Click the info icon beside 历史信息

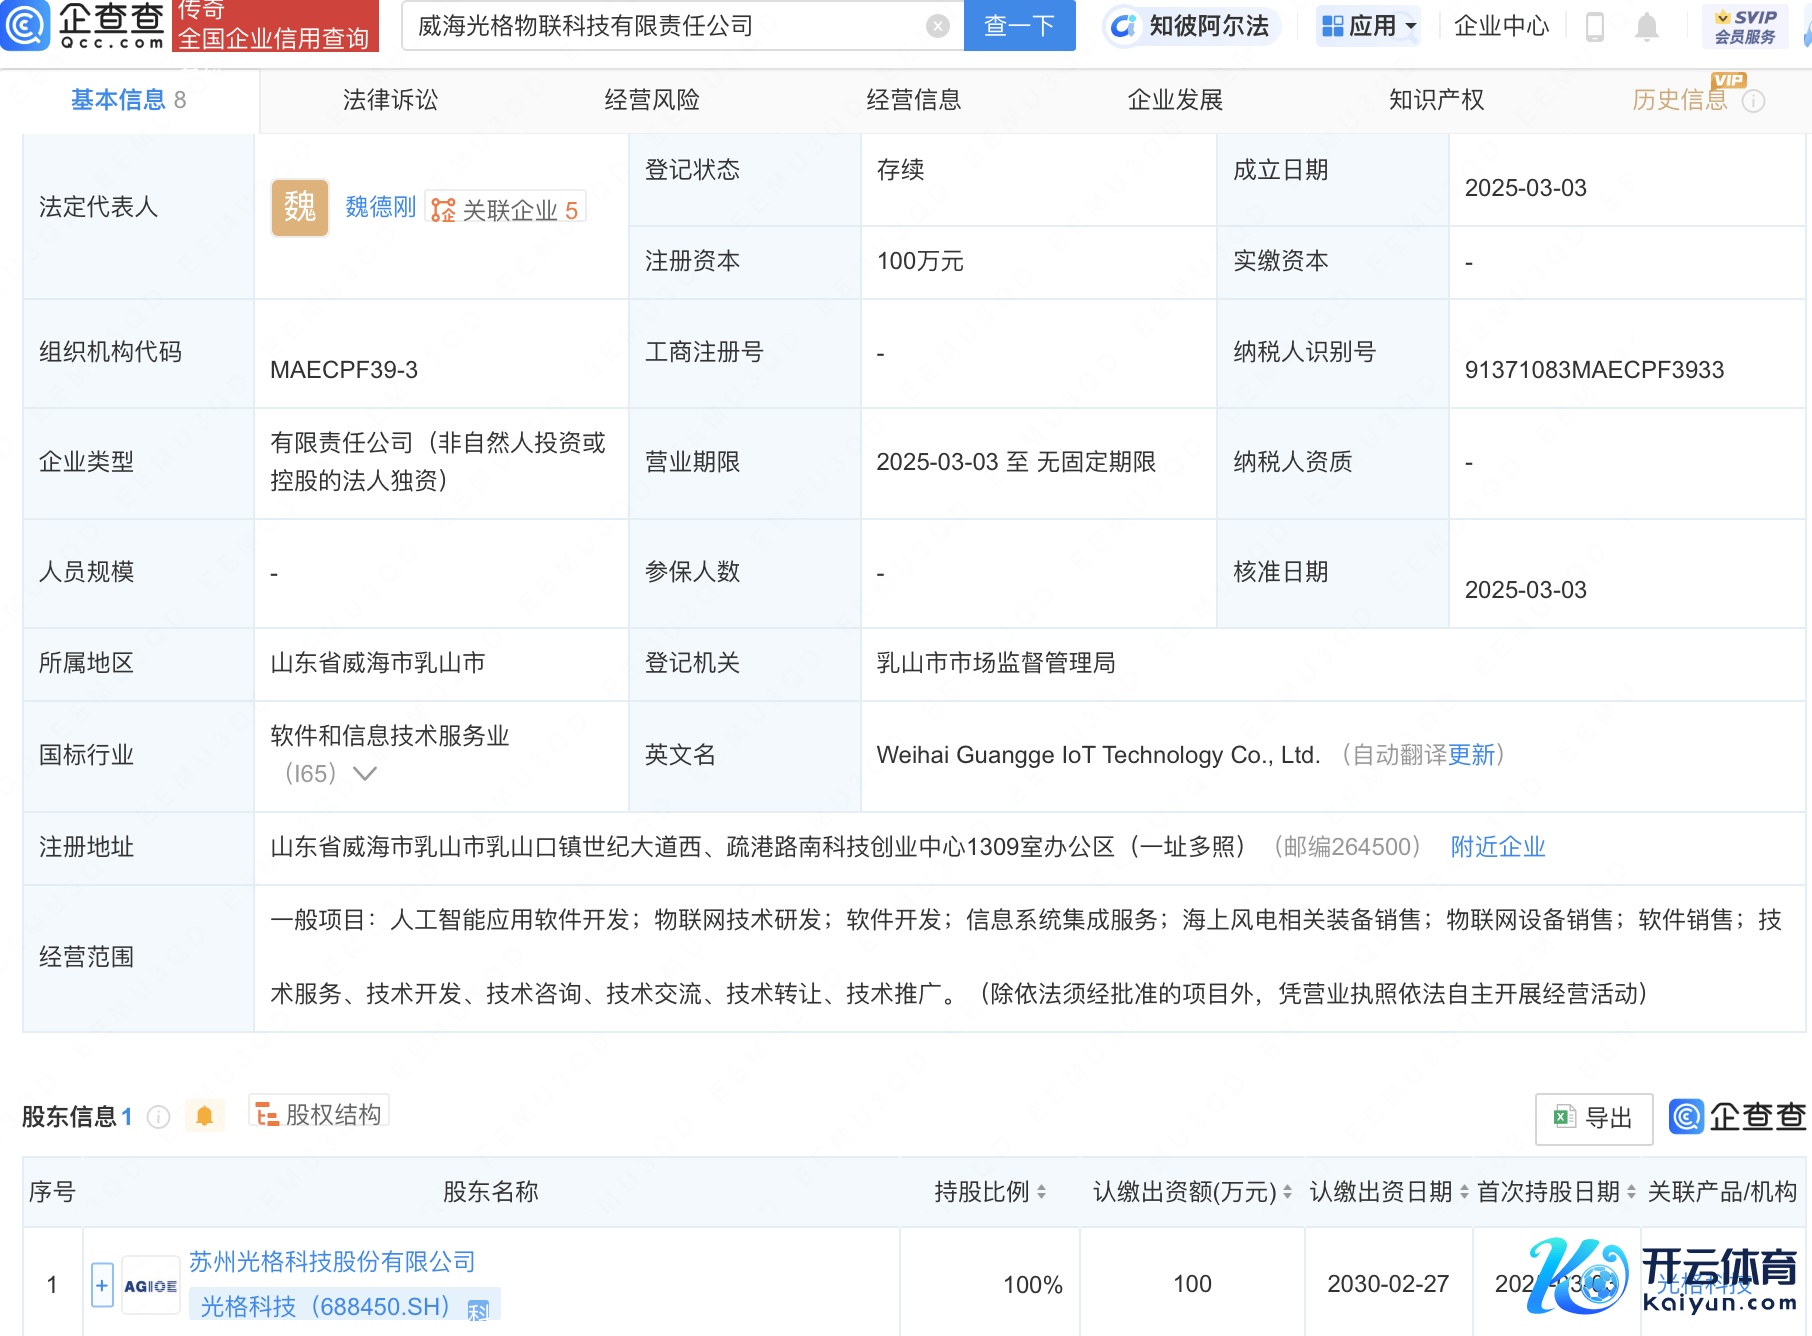click(1754, 101)
